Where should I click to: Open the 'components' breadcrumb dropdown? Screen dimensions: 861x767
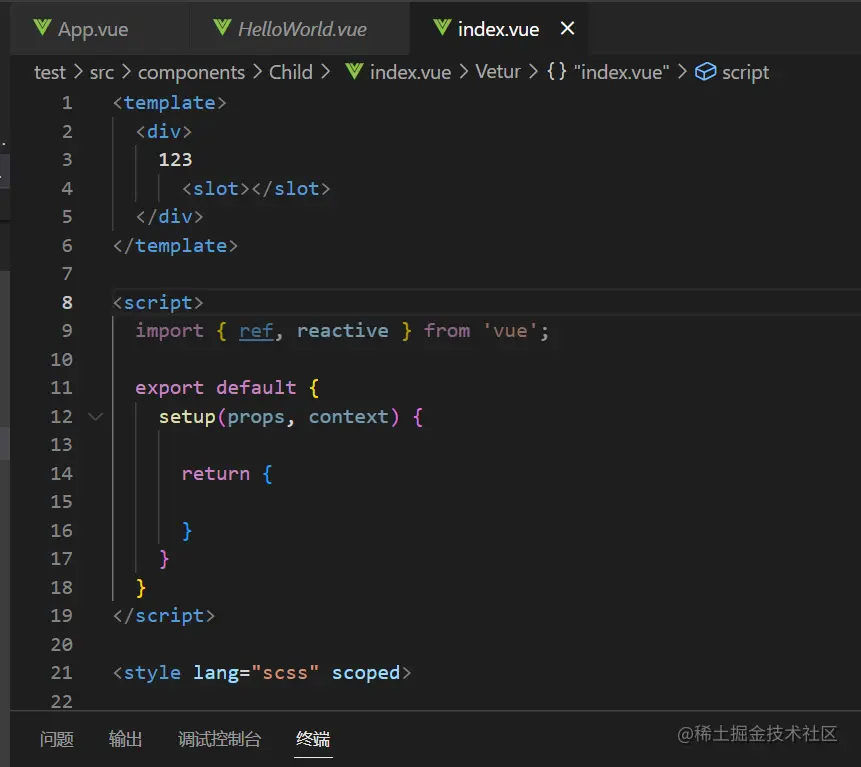click(x=191, y=72)
